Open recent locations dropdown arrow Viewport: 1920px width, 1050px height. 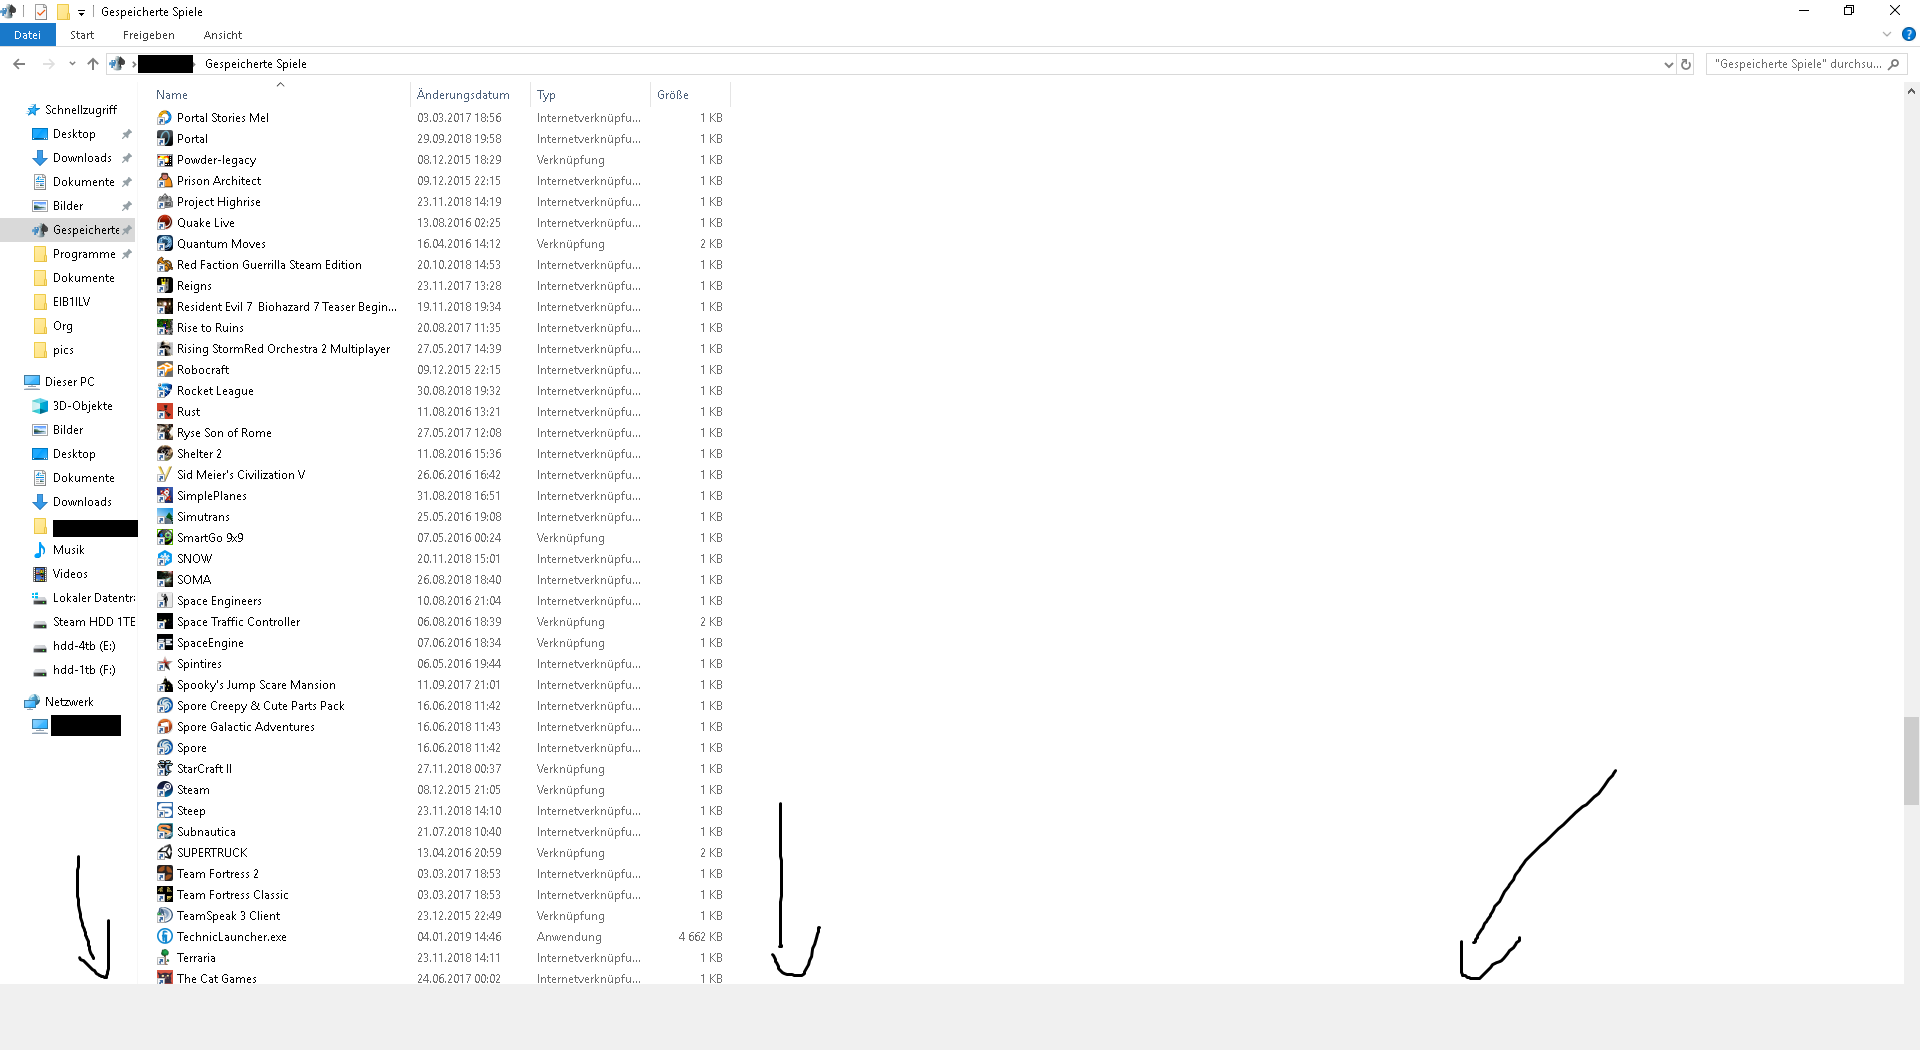pos(72,64)
